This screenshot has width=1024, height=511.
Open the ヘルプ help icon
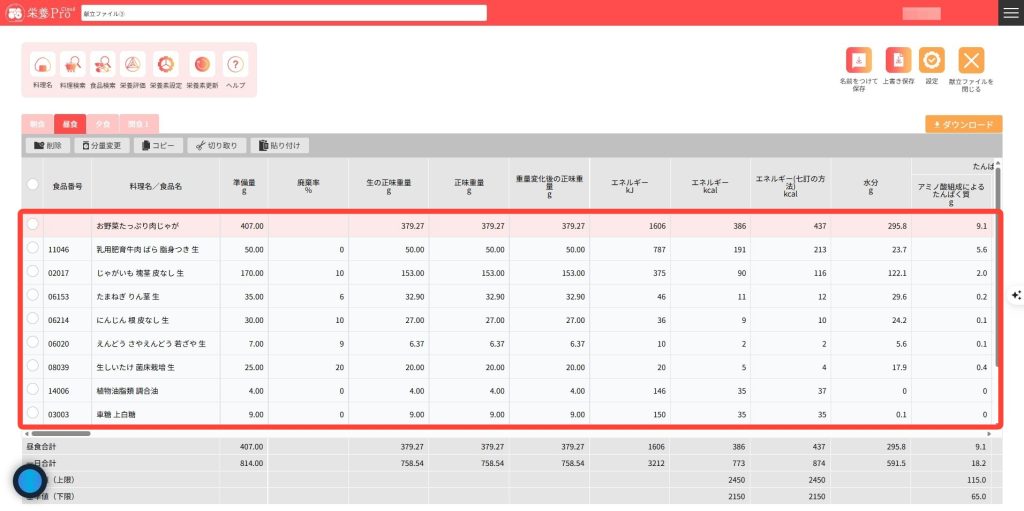pyautogui.click(x=236, y=65)
